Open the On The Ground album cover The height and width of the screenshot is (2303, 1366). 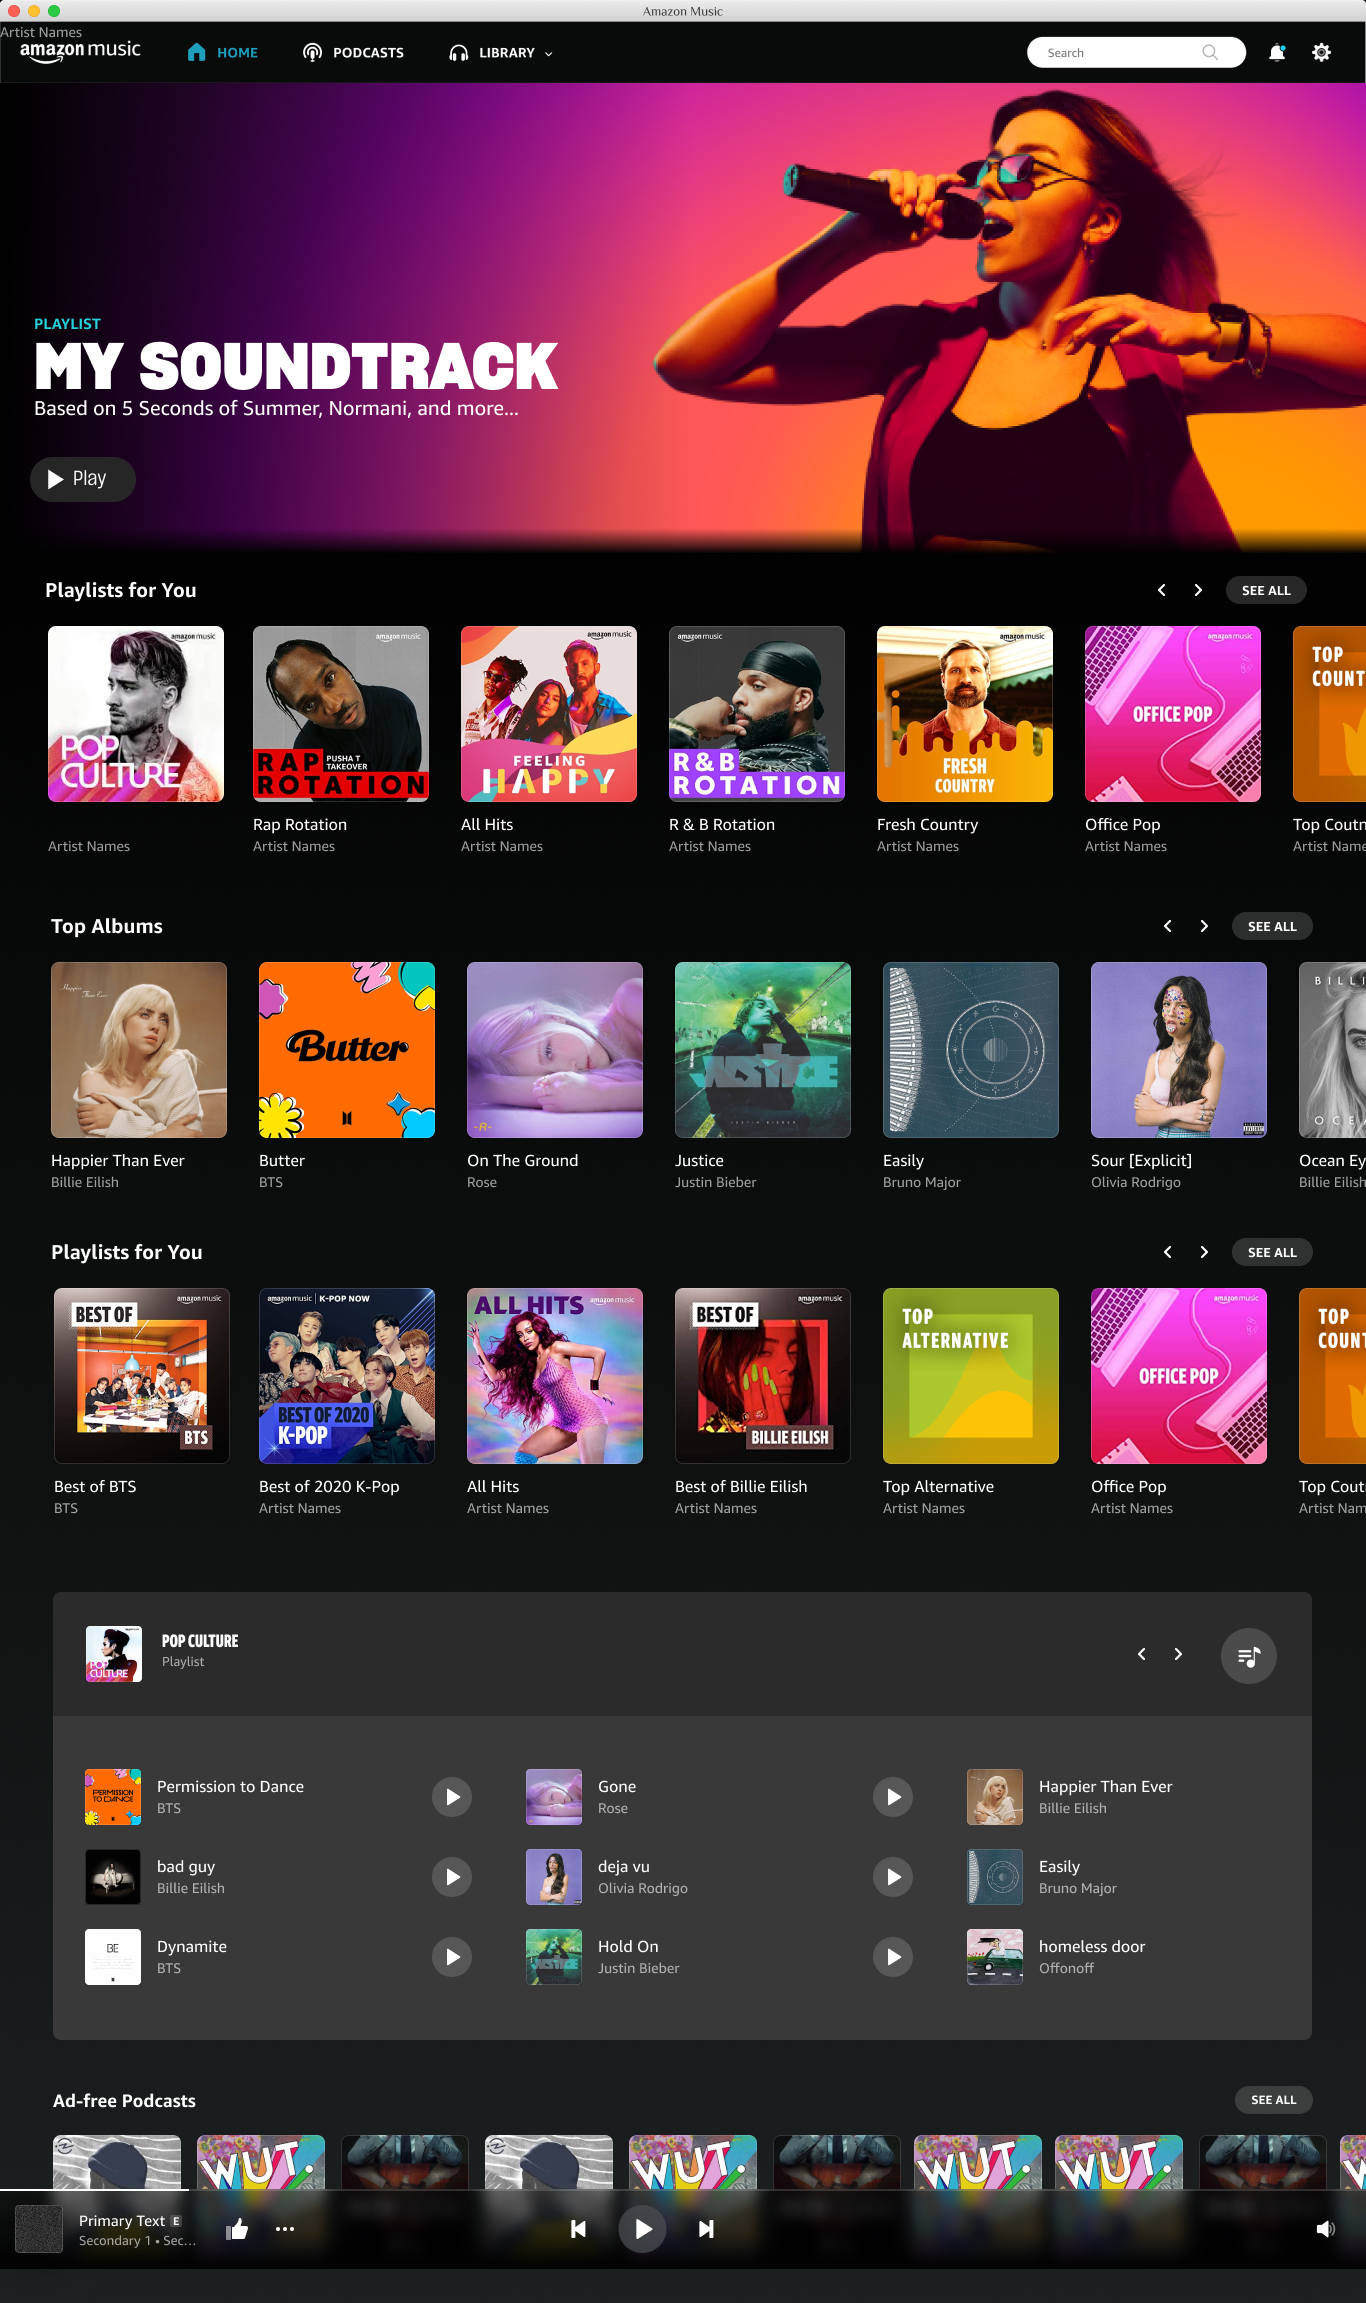click(555, 1050)
